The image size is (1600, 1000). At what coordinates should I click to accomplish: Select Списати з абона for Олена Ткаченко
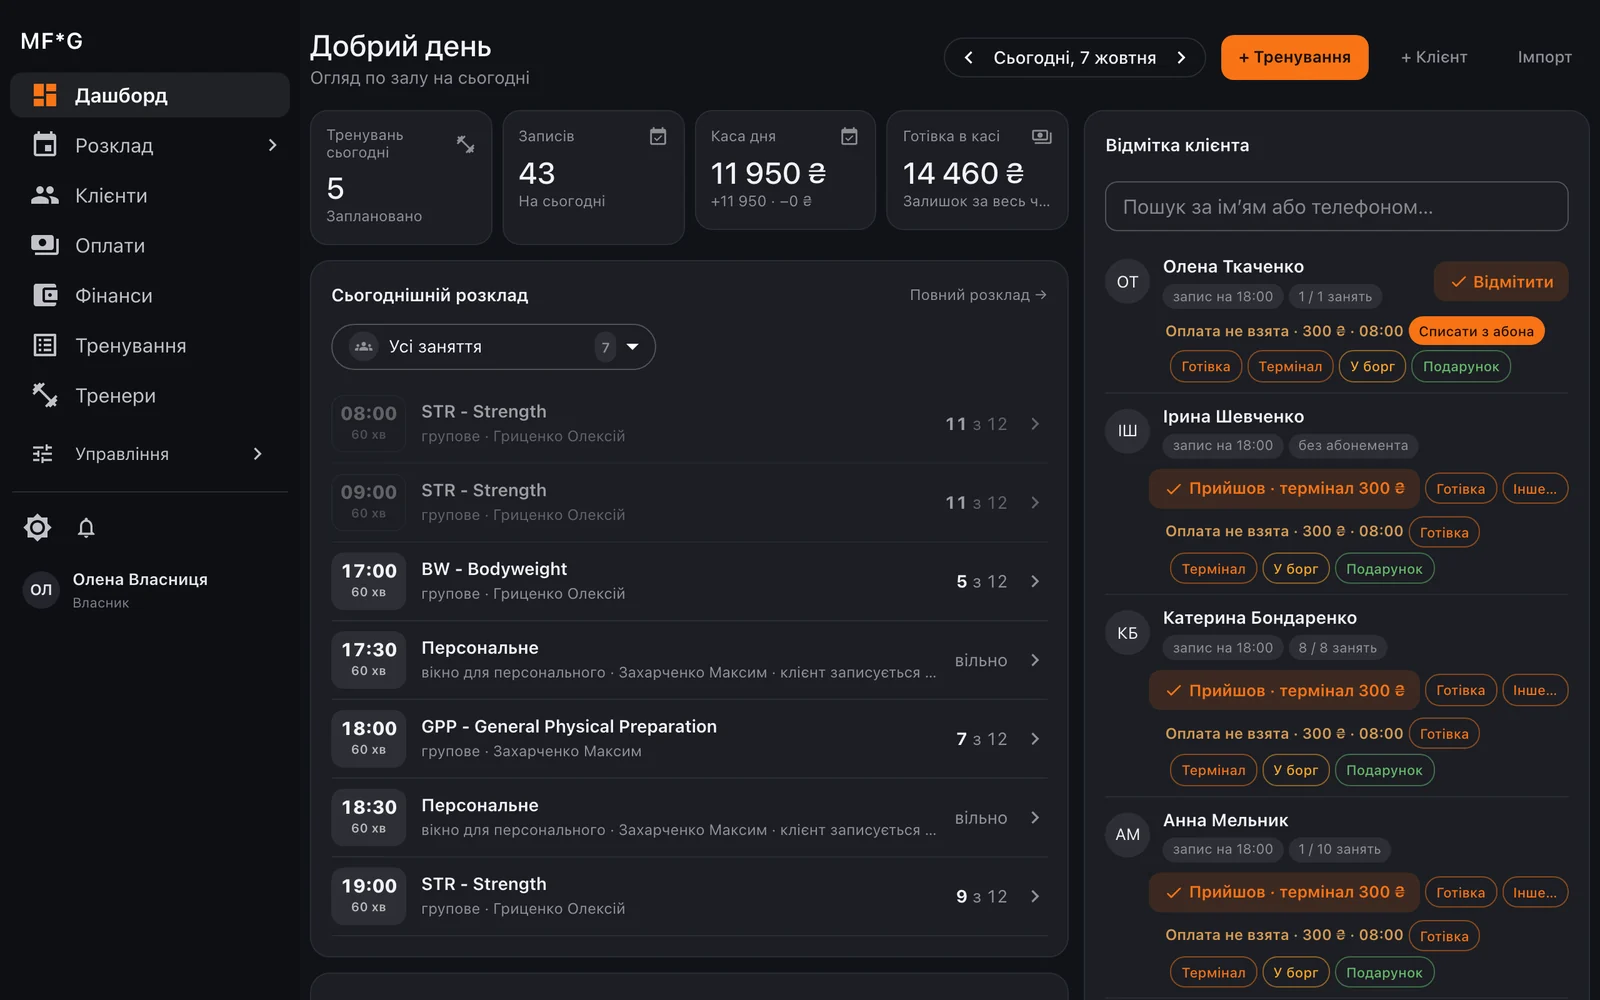tap(1476, 332)
